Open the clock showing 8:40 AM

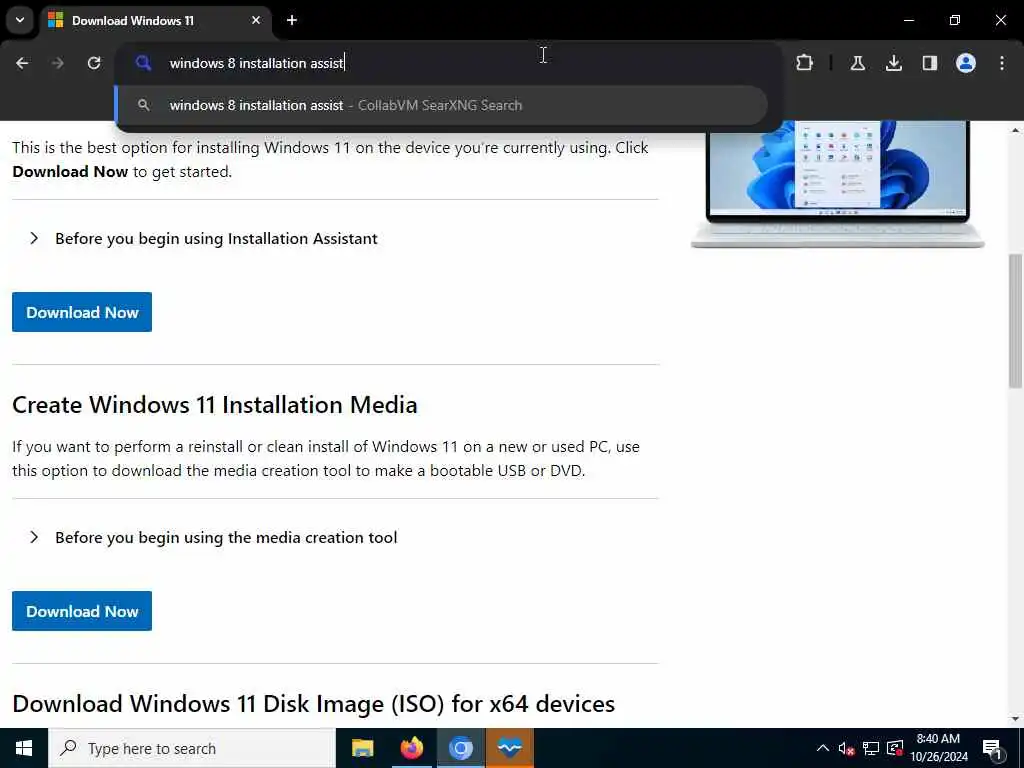click(x=938, y=748)
